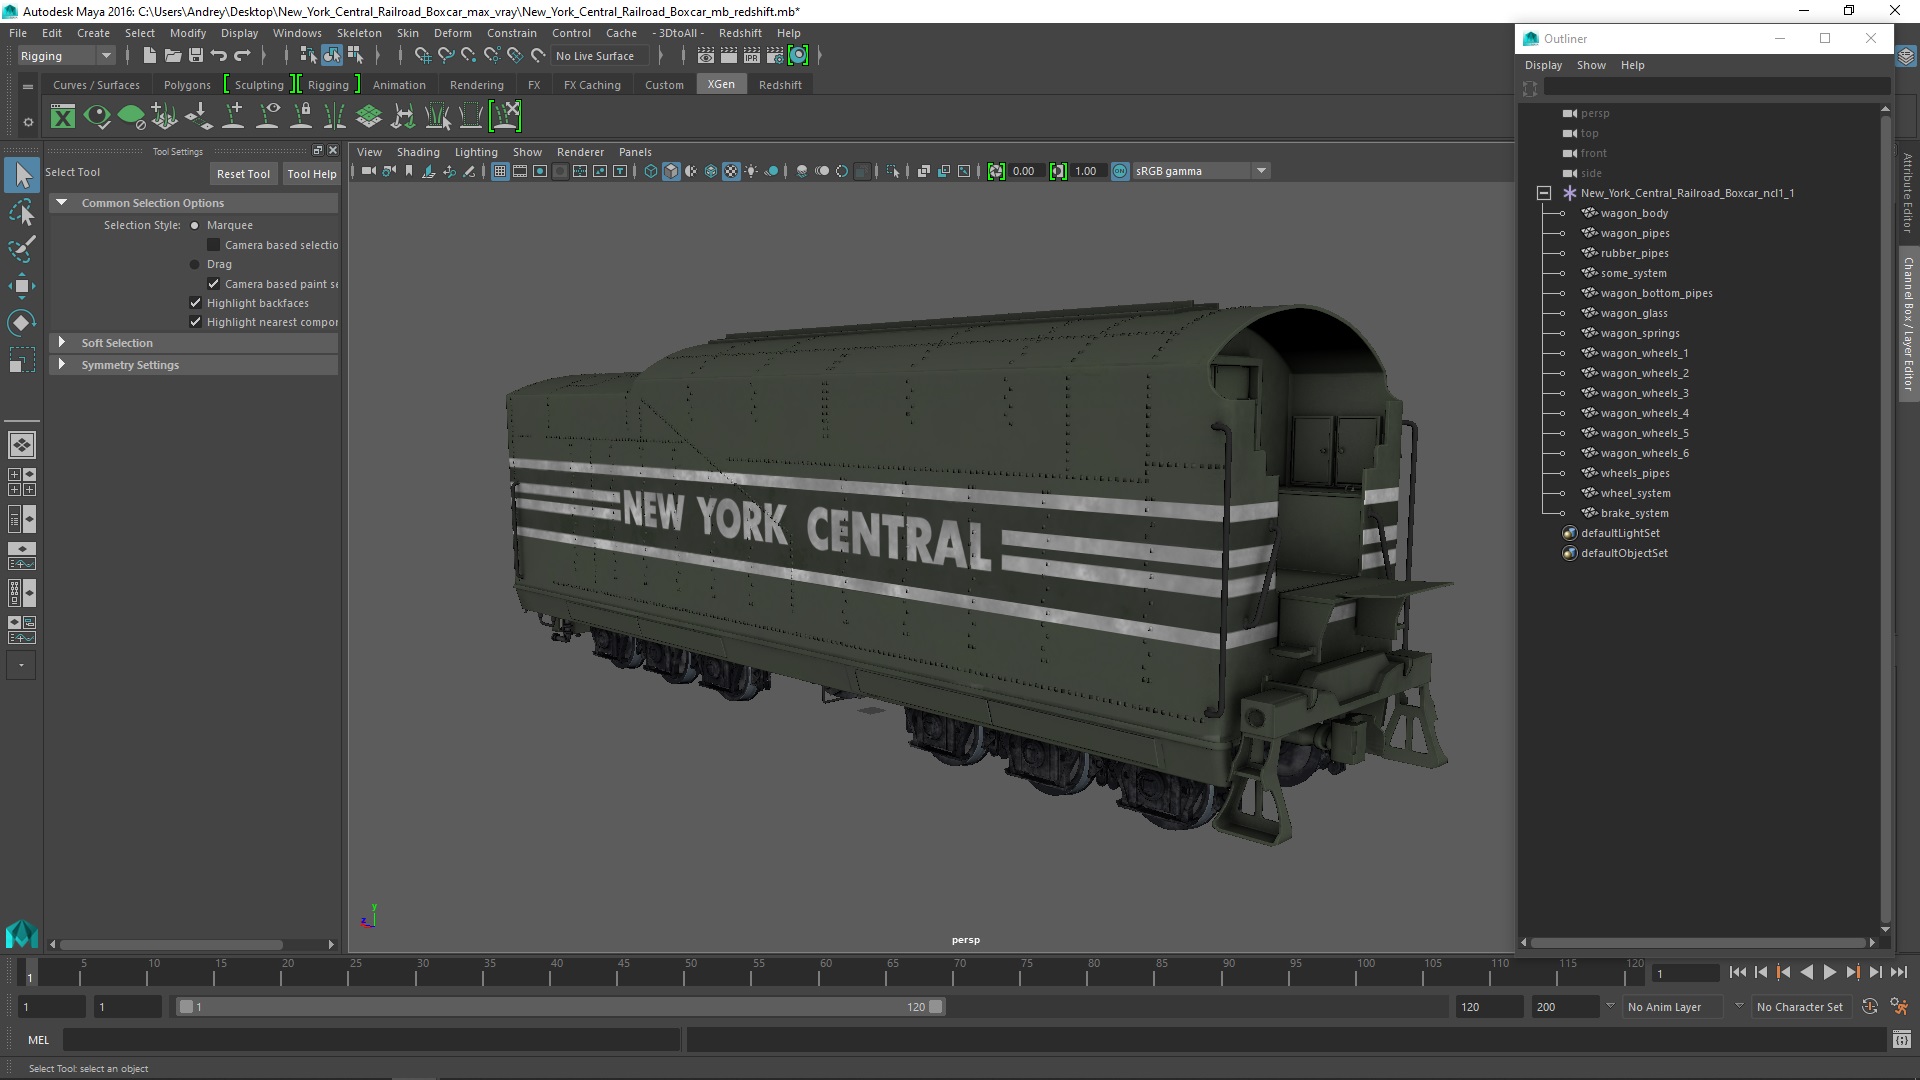The height and width of the screenshot is (1080, 1920).
Task: Click the Undo arrow icon
Action: coord(219,56)
